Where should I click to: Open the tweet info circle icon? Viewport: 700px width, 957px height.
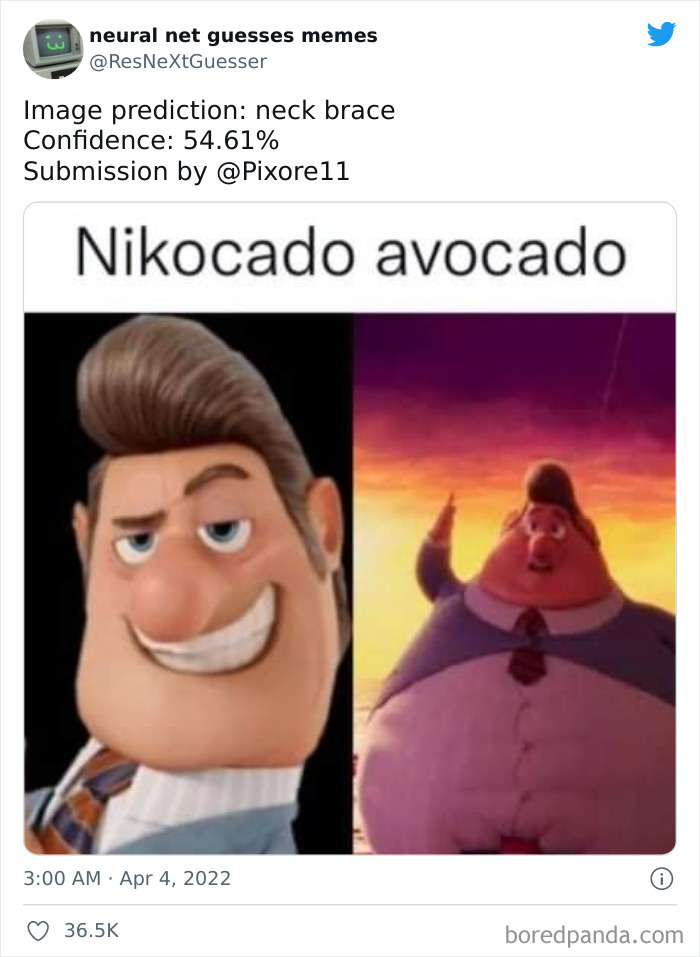click(x=662, y=878)
